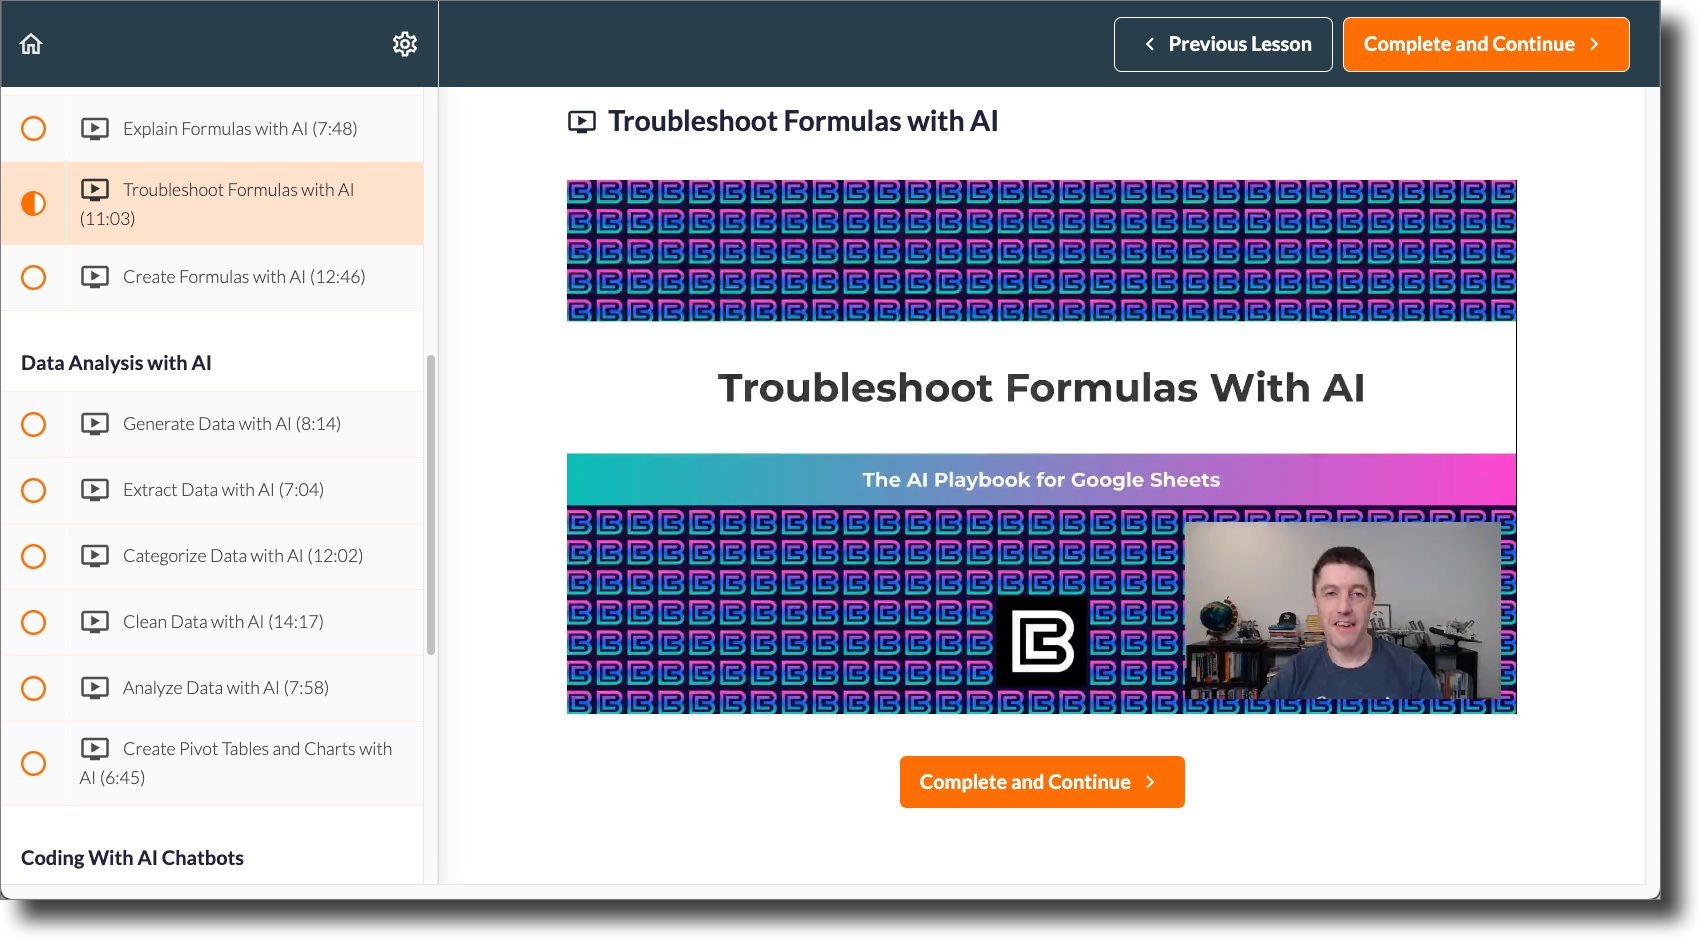Open lesson Create Formulas with AI (12:46)

(212, 277)
